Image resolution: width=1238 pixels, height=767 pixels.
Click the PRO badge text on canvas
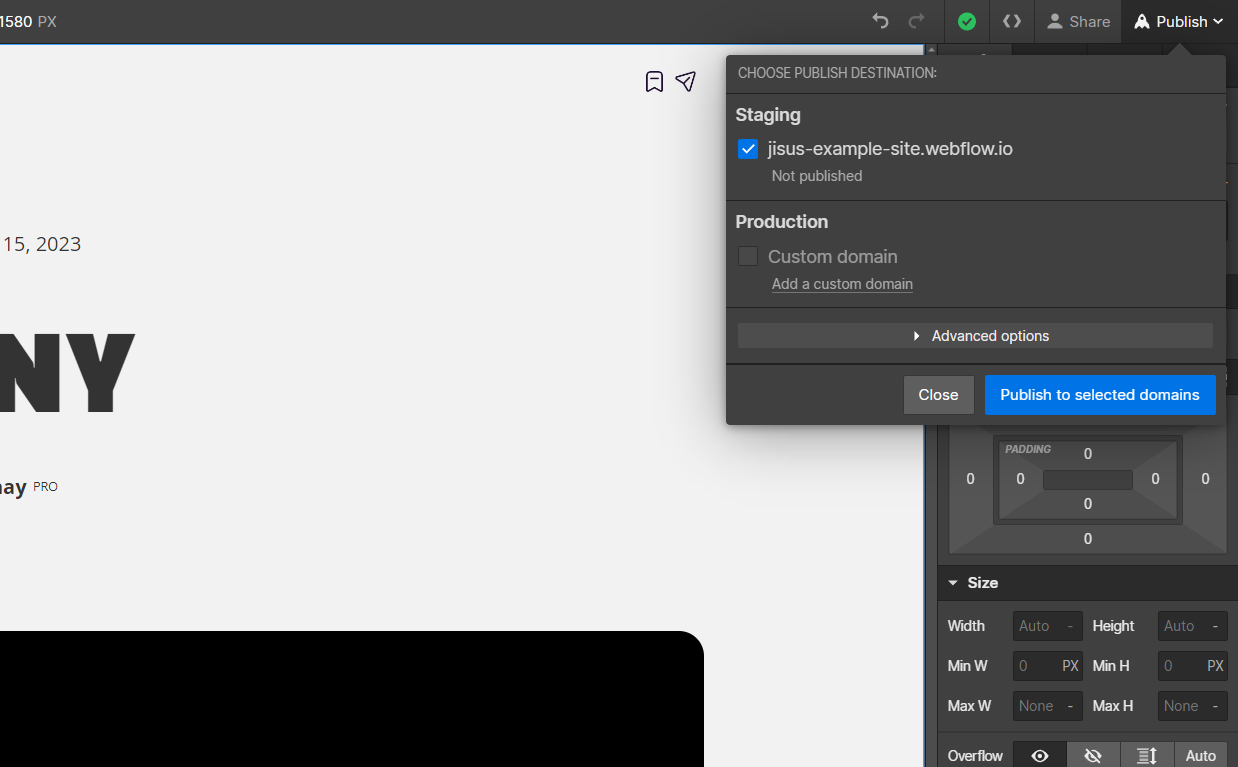(x=45, y=487)
